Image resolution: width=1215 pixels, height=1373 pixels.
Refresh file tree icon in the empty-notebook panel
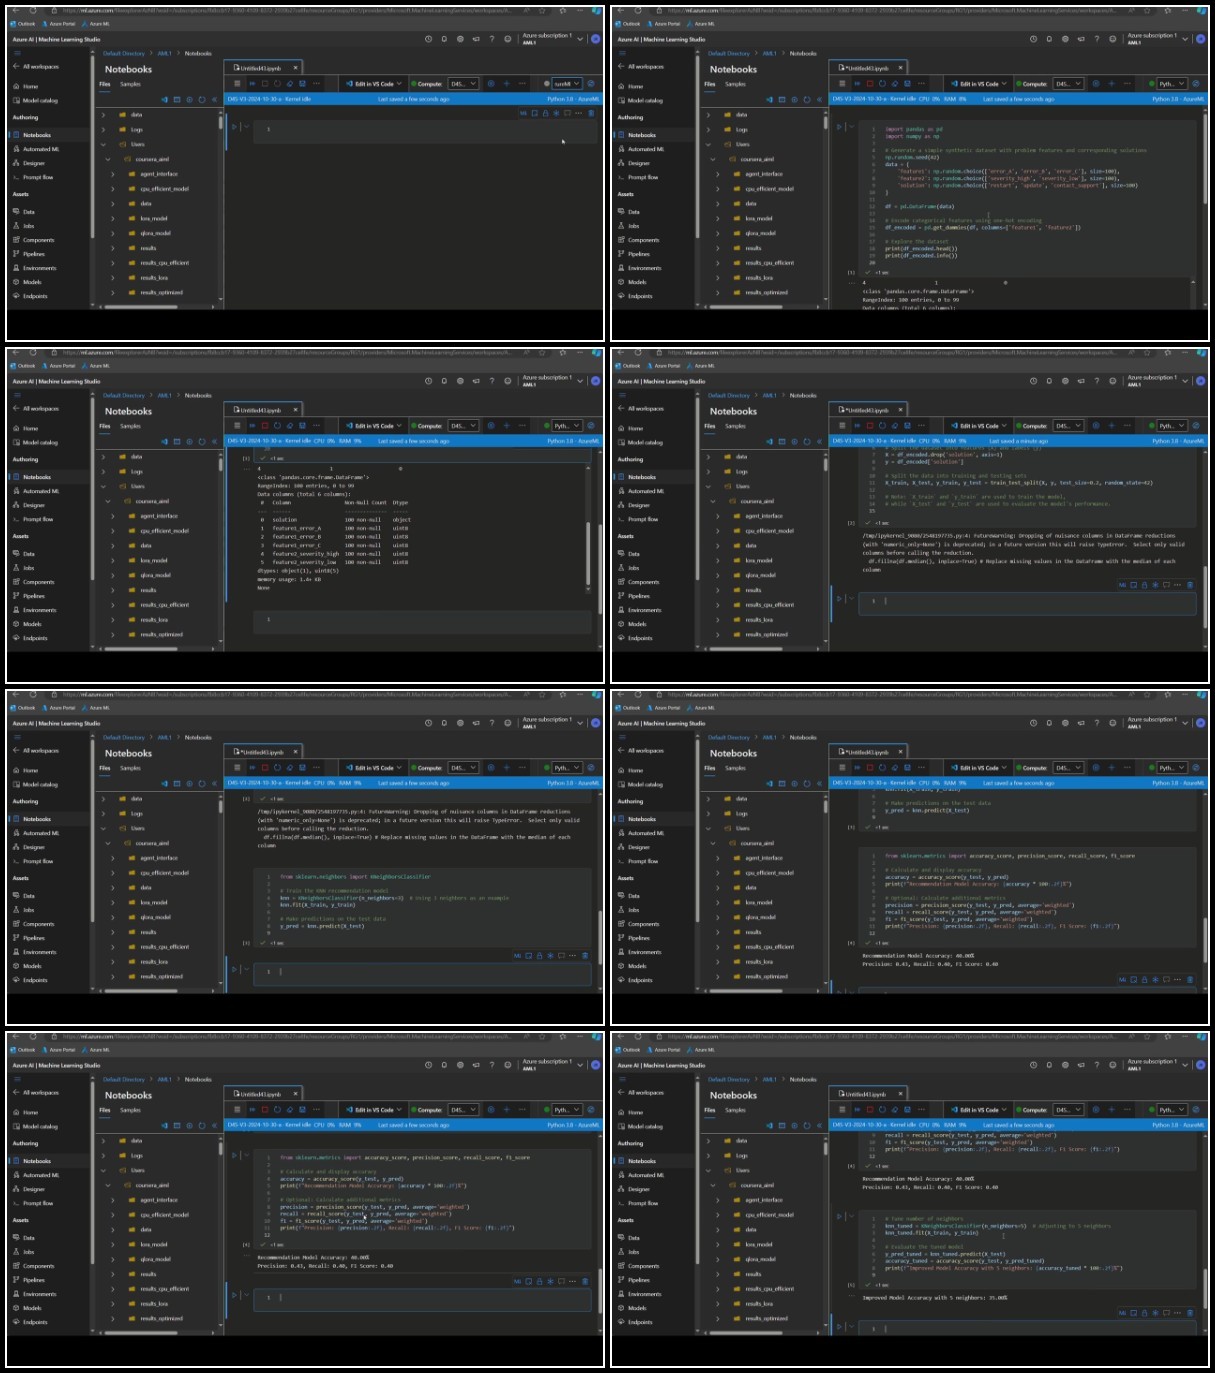pos(202,100)
